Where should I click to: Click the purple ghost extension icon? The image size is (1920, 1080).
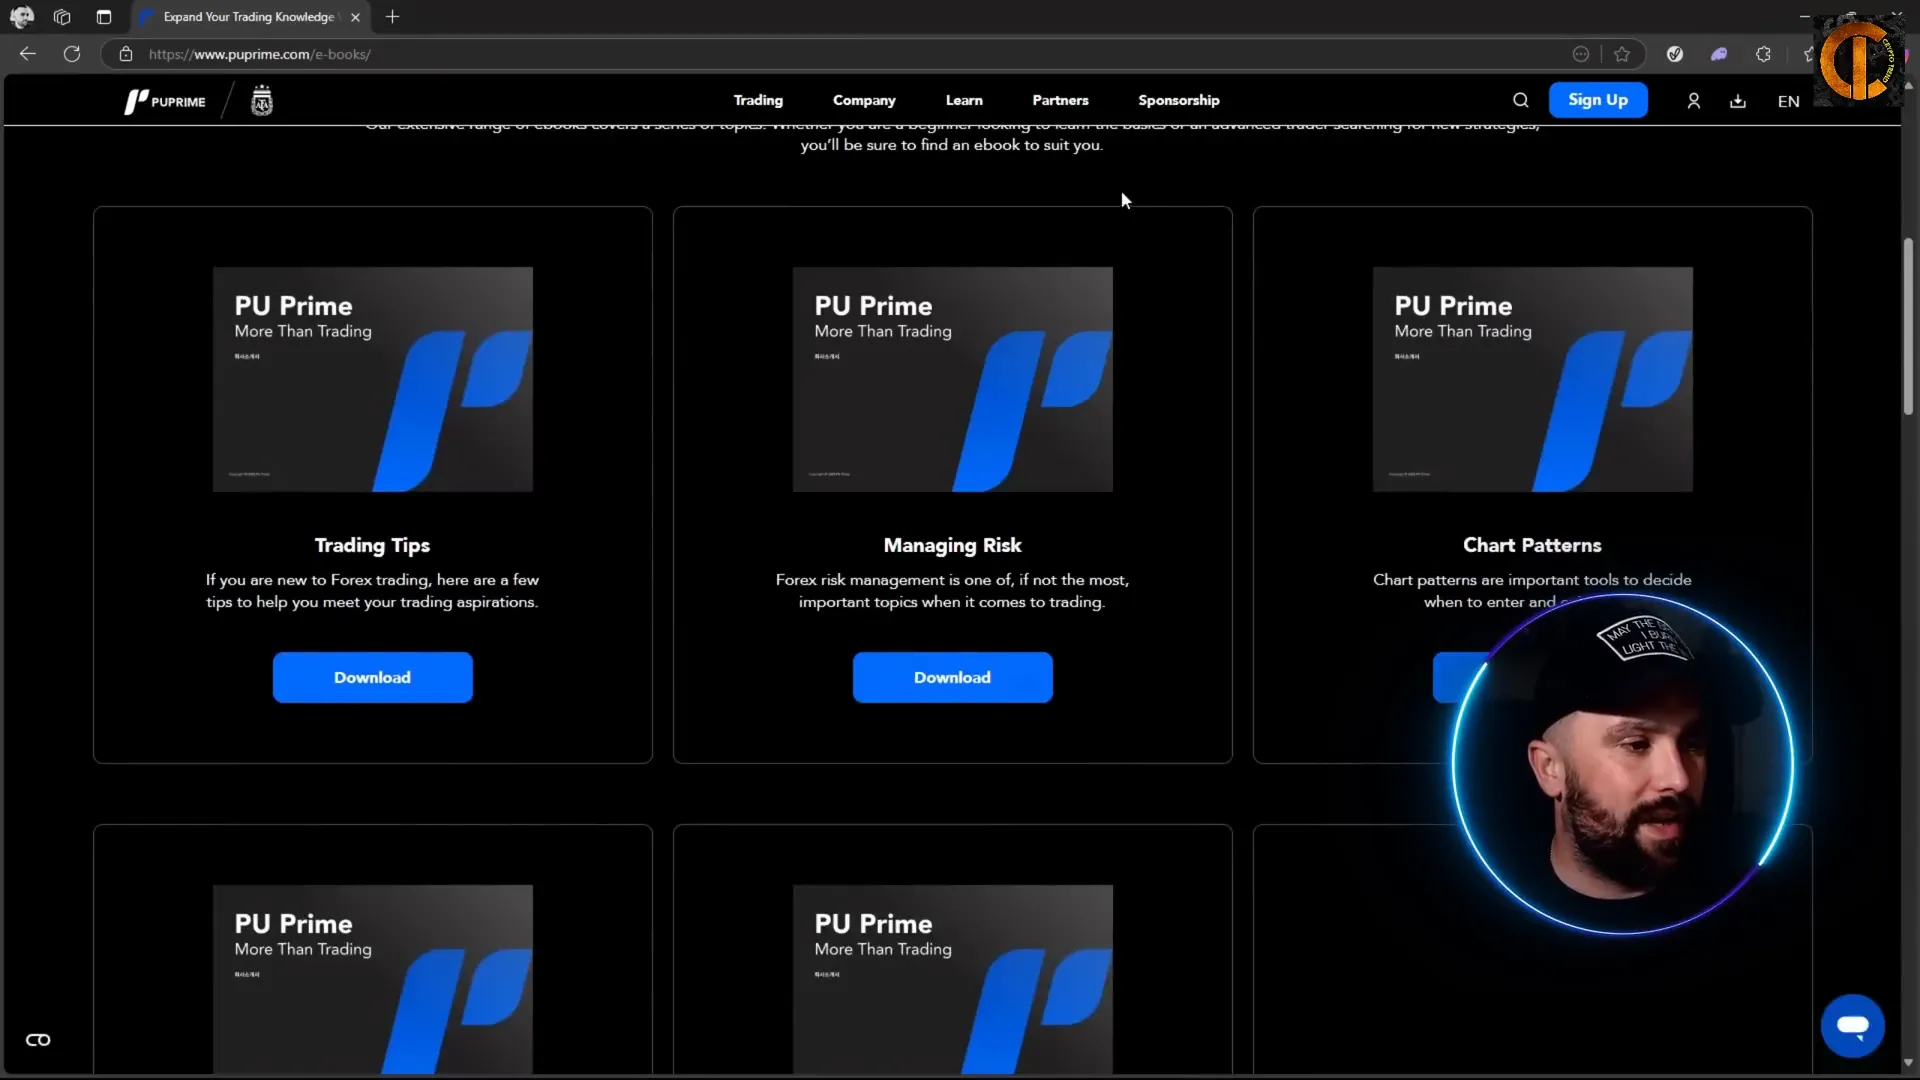tap(1719, 54)
